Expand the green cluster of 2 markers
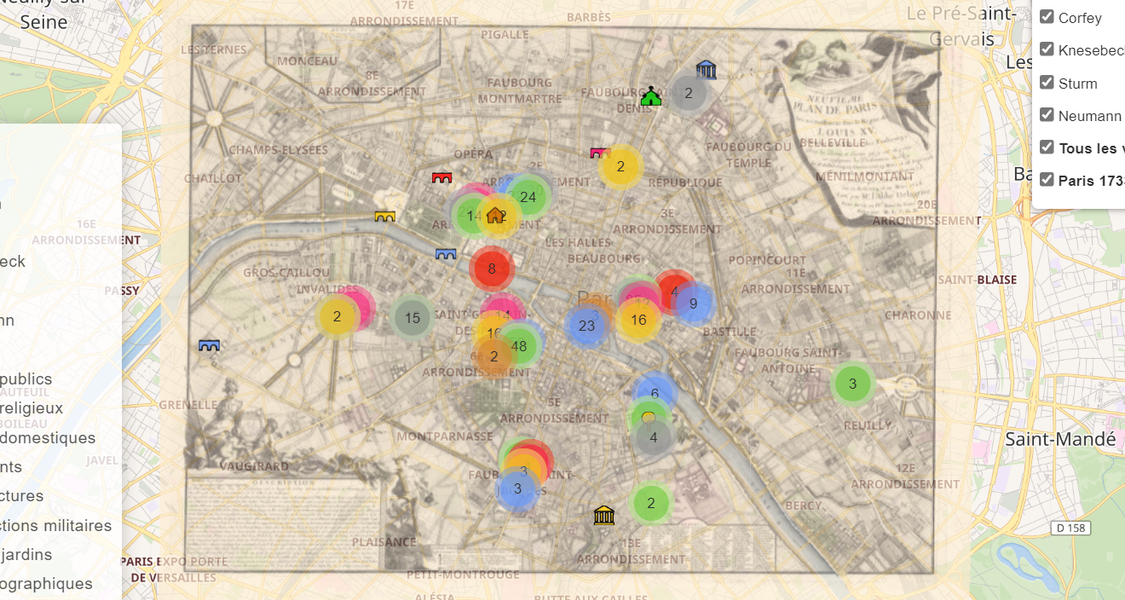Image resolution: width=1125 pixels, height=600 pixels. 651,503
